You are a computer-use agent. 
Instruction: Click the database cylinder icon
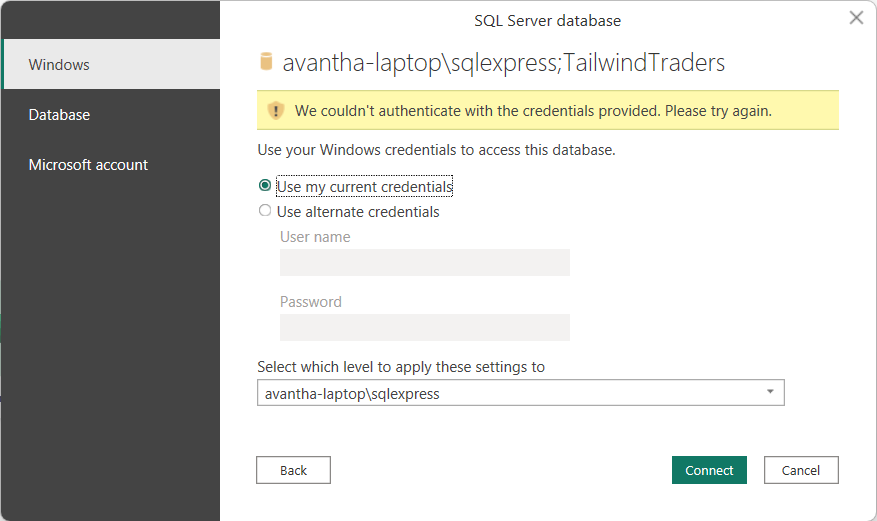pos(266,61)
